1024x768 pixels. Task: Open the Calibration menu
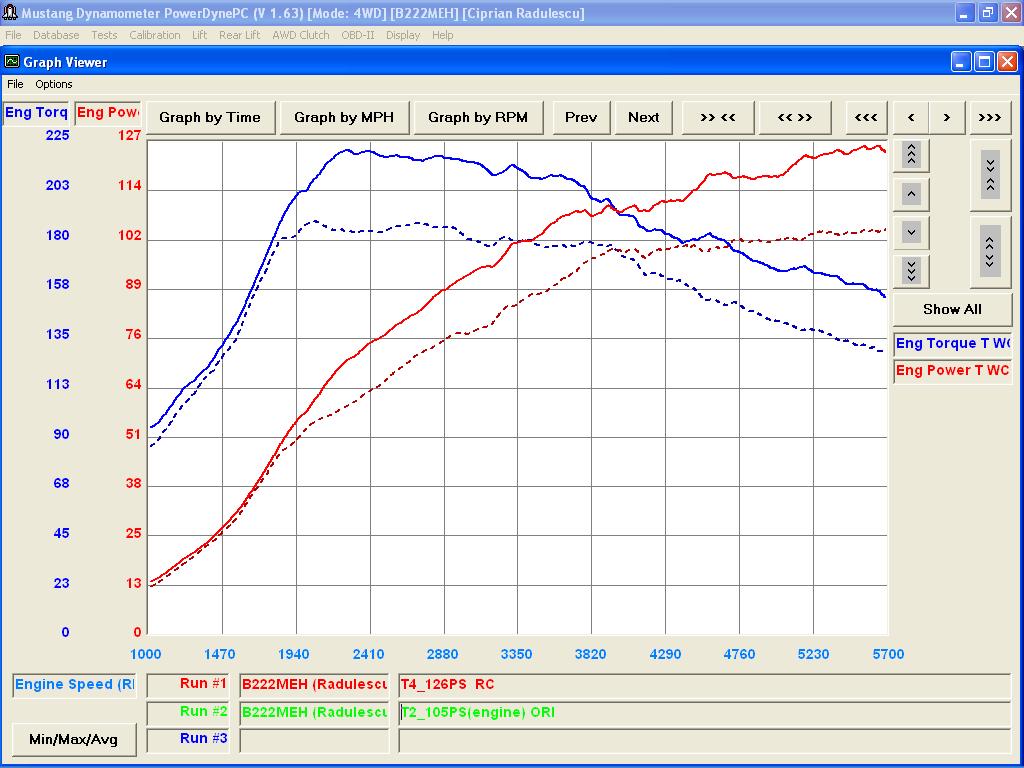click(x=155, y=35)
